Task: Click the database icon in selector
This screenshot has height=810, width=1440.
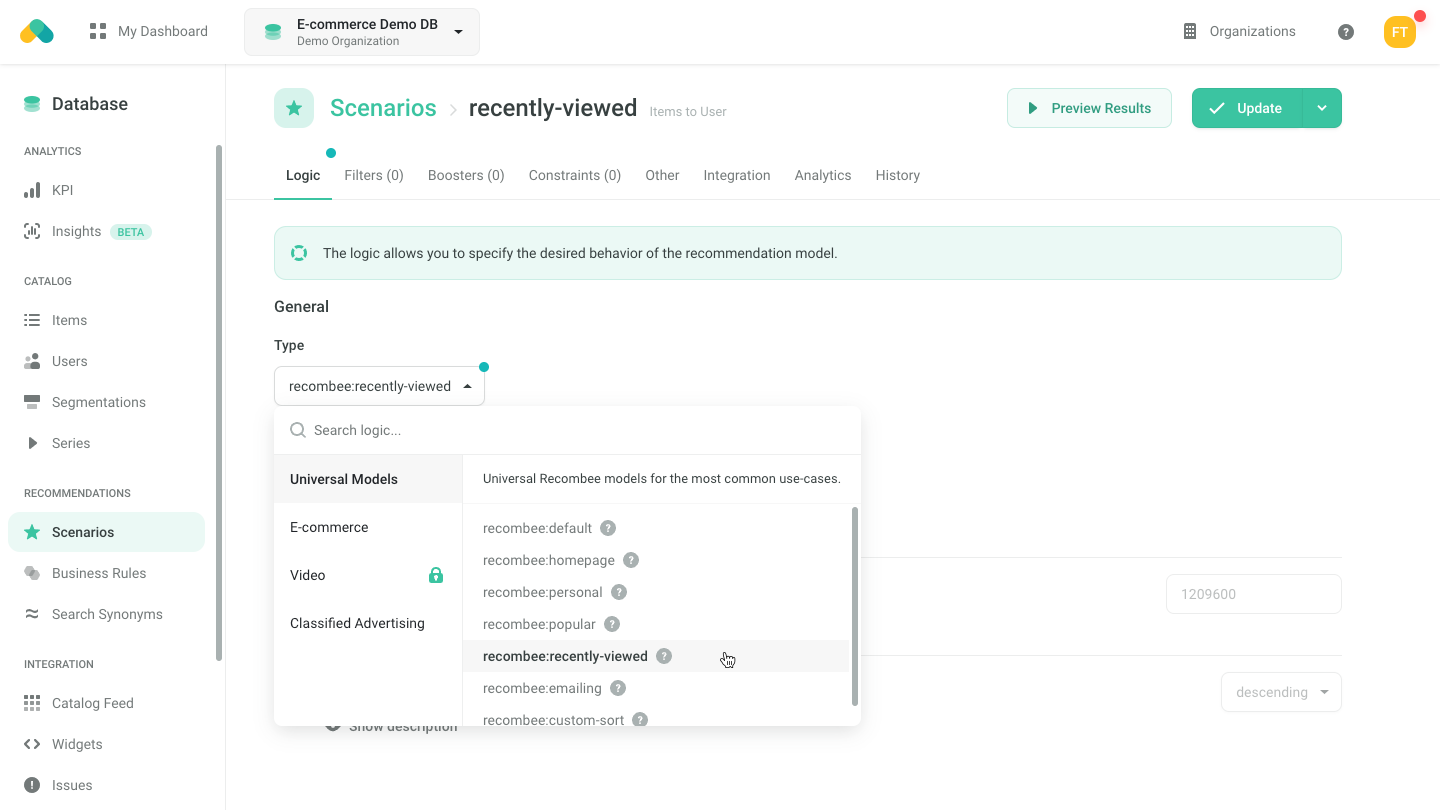Action: [273, 32]
